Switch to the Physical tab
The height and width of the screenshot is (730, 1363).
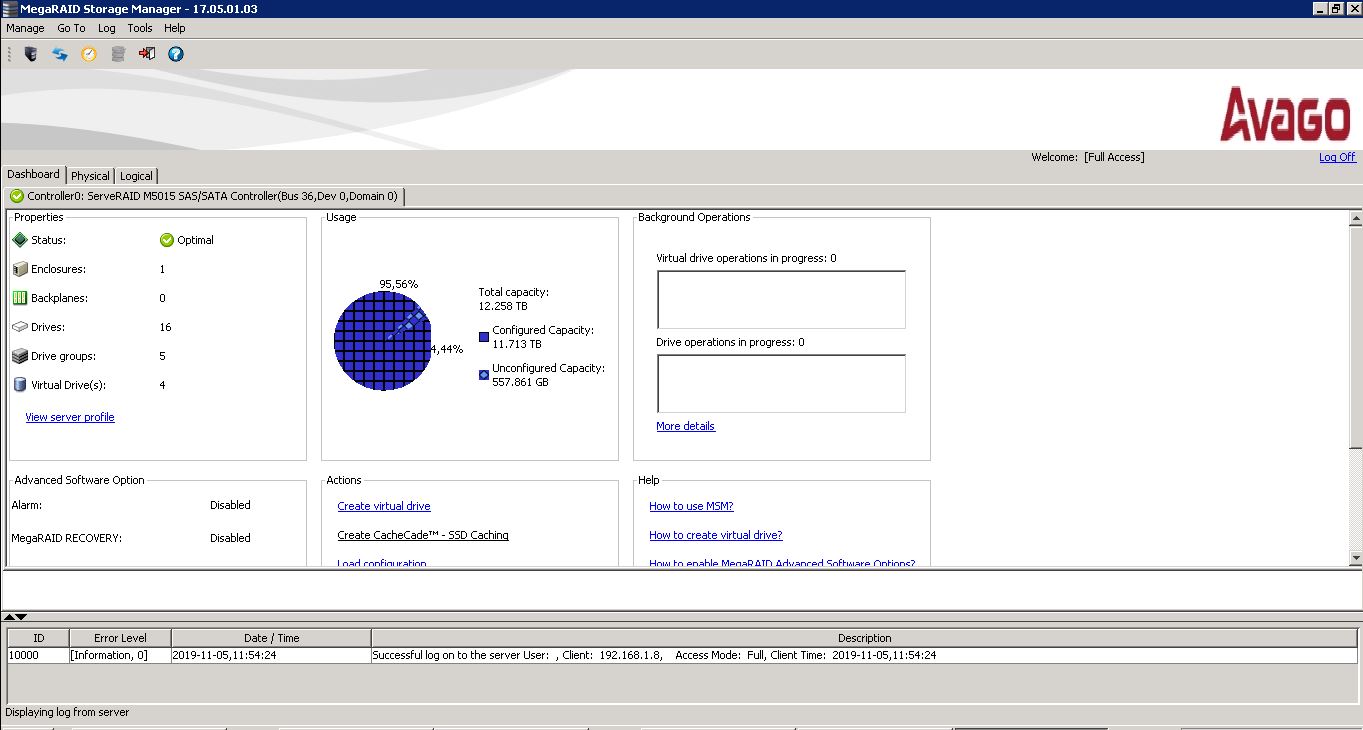click(90, 176)
